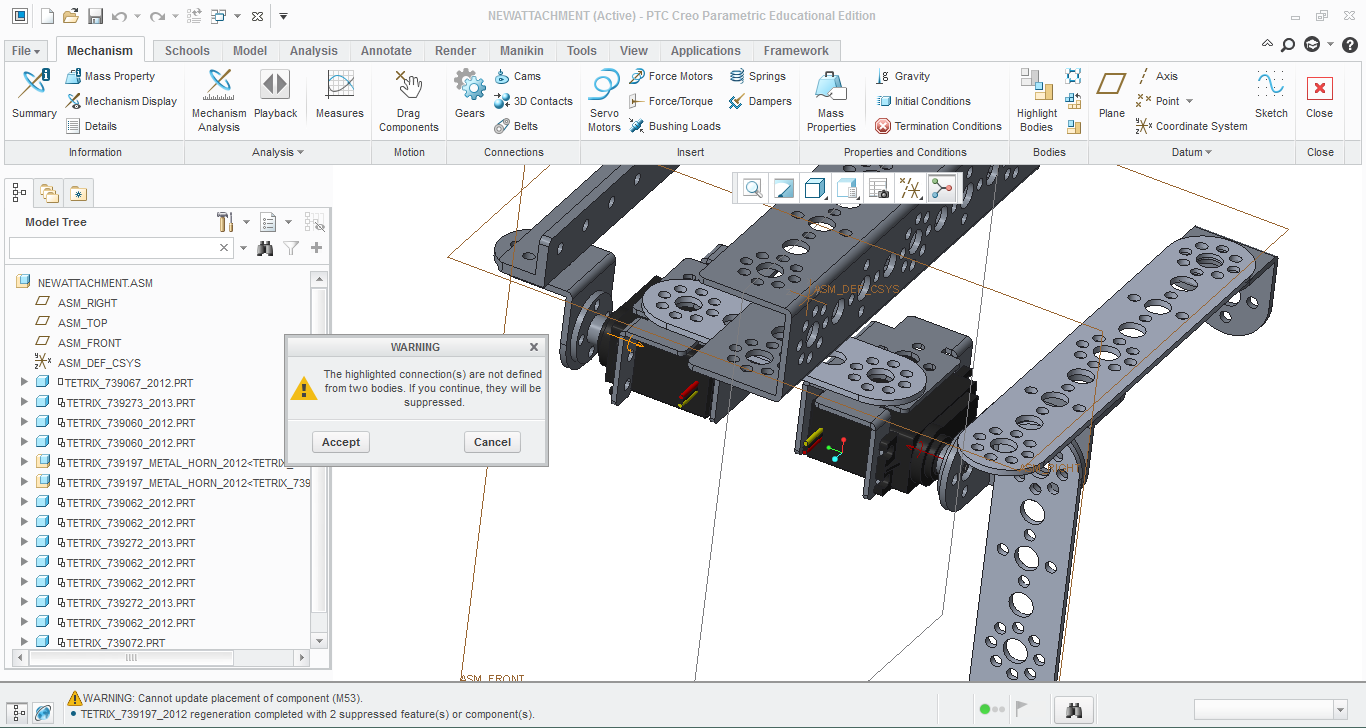The image size is (1366, 728).
Task: Open Initial Conditions
Action: tap(923, 101)
